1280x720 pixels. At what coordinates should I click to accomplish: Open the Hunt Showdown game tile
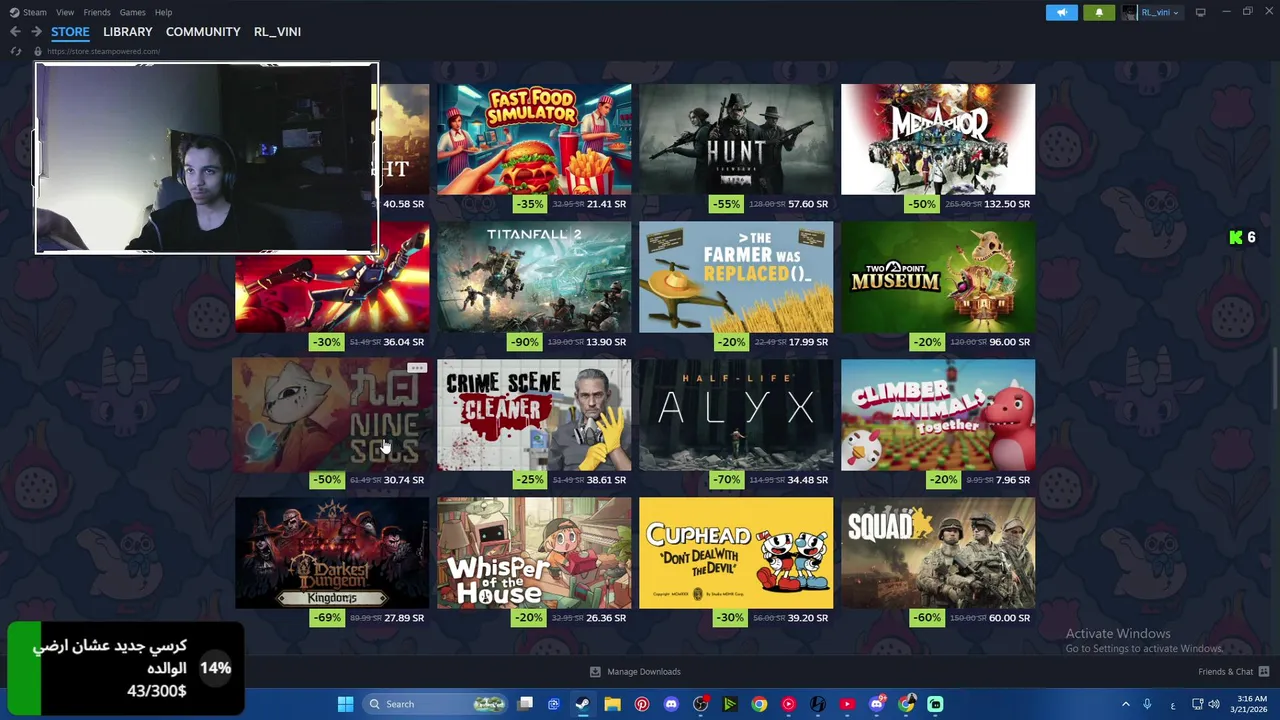[736, 139]
